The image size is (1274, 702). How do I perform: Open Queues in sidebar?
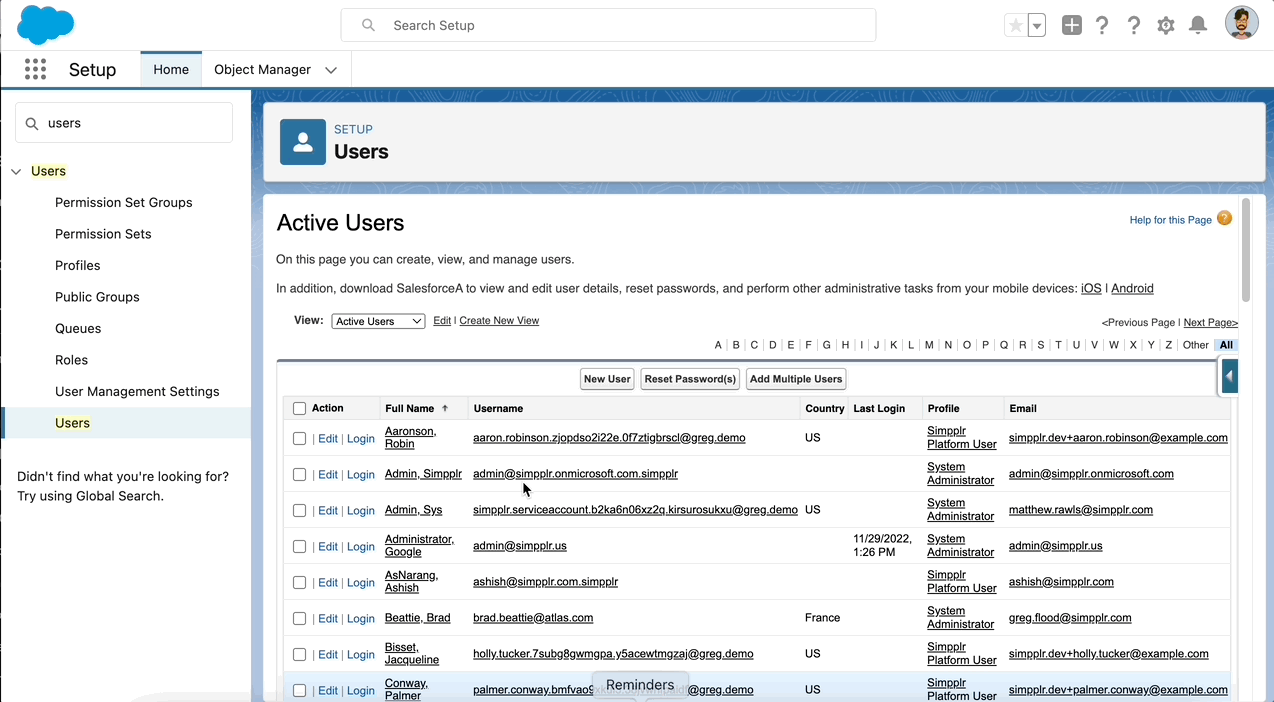click(78, 329)
